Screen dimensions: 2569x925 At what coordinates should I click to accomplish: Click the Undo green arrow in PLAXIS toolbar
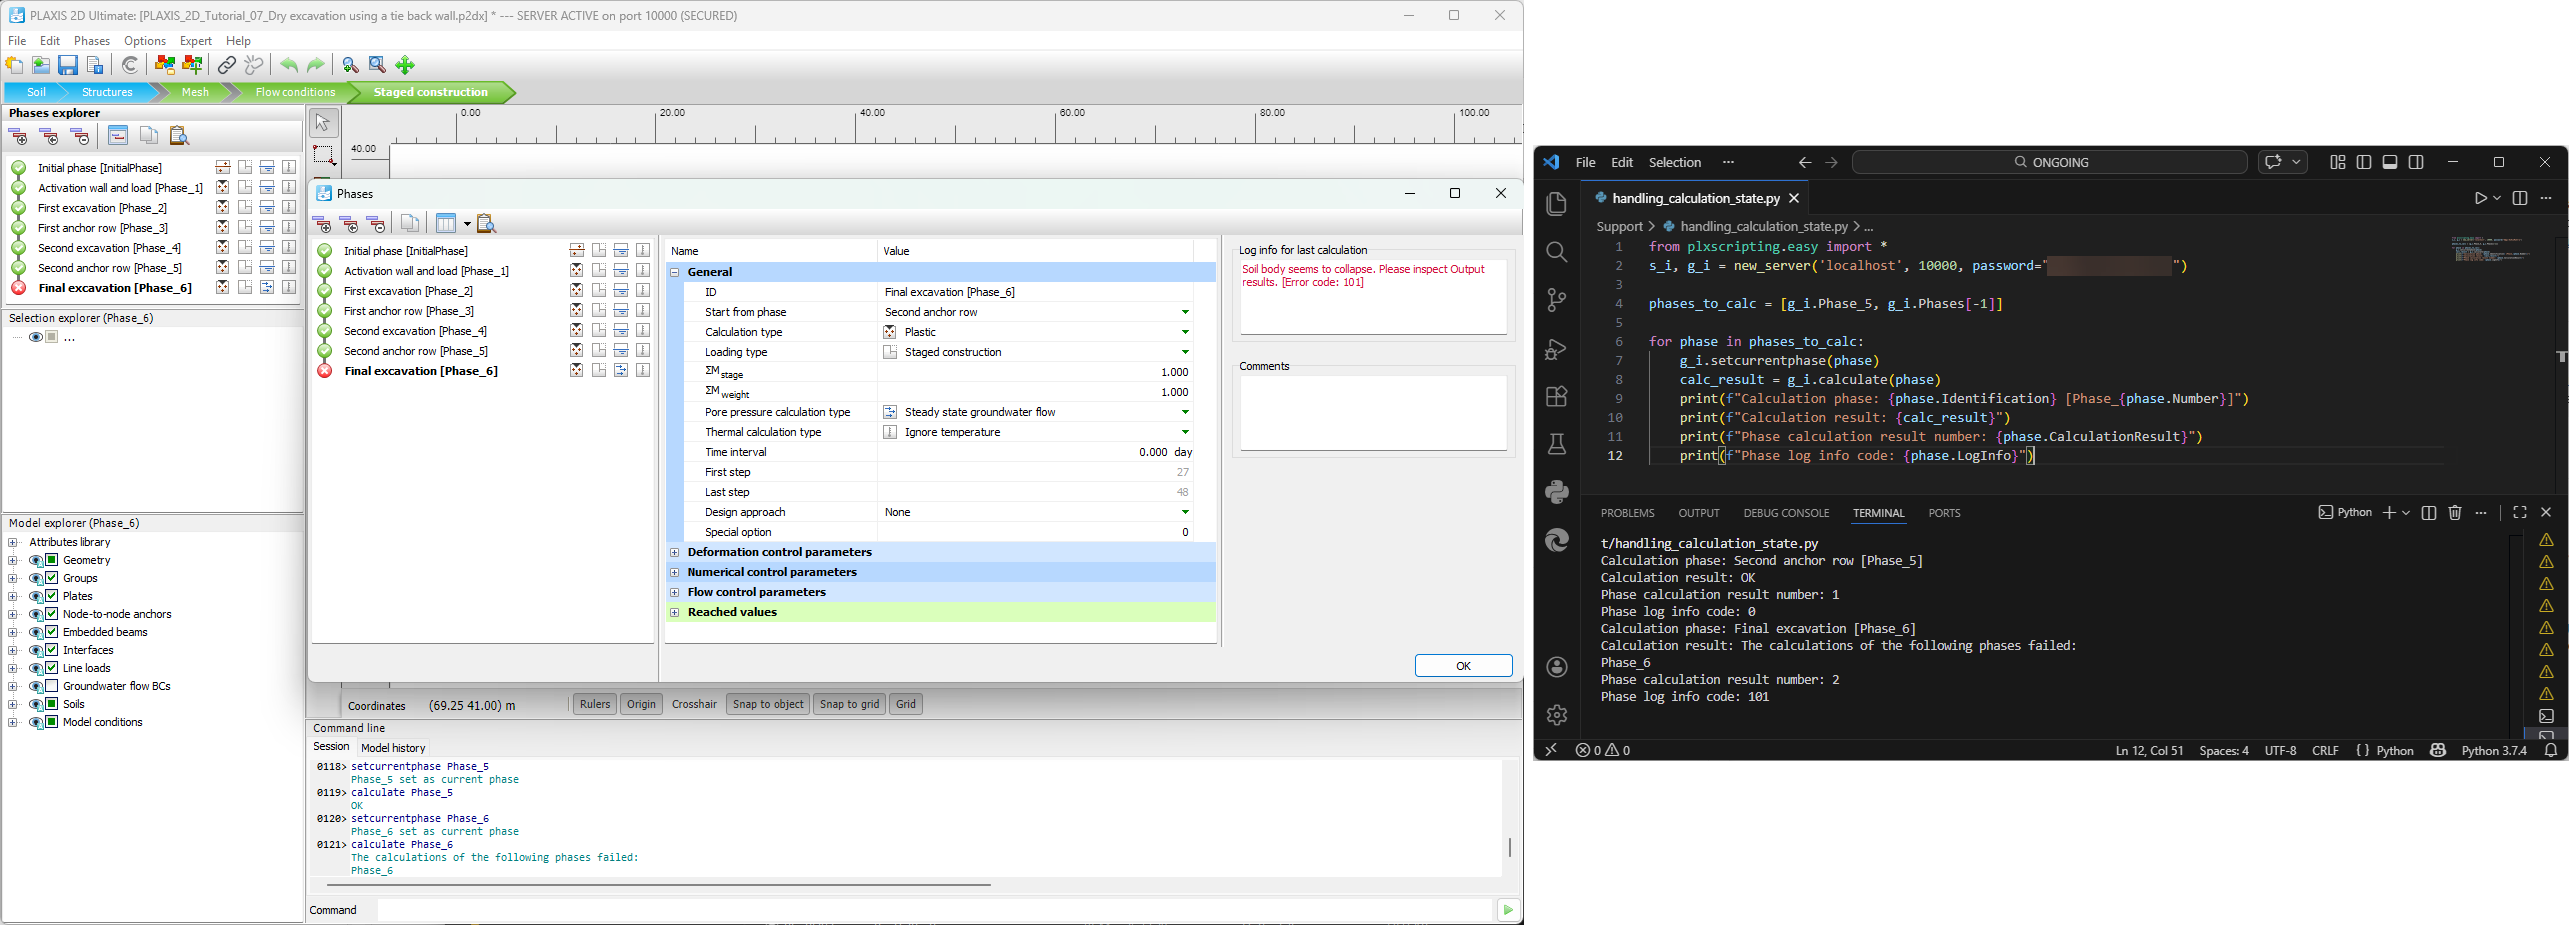point(289,65)
